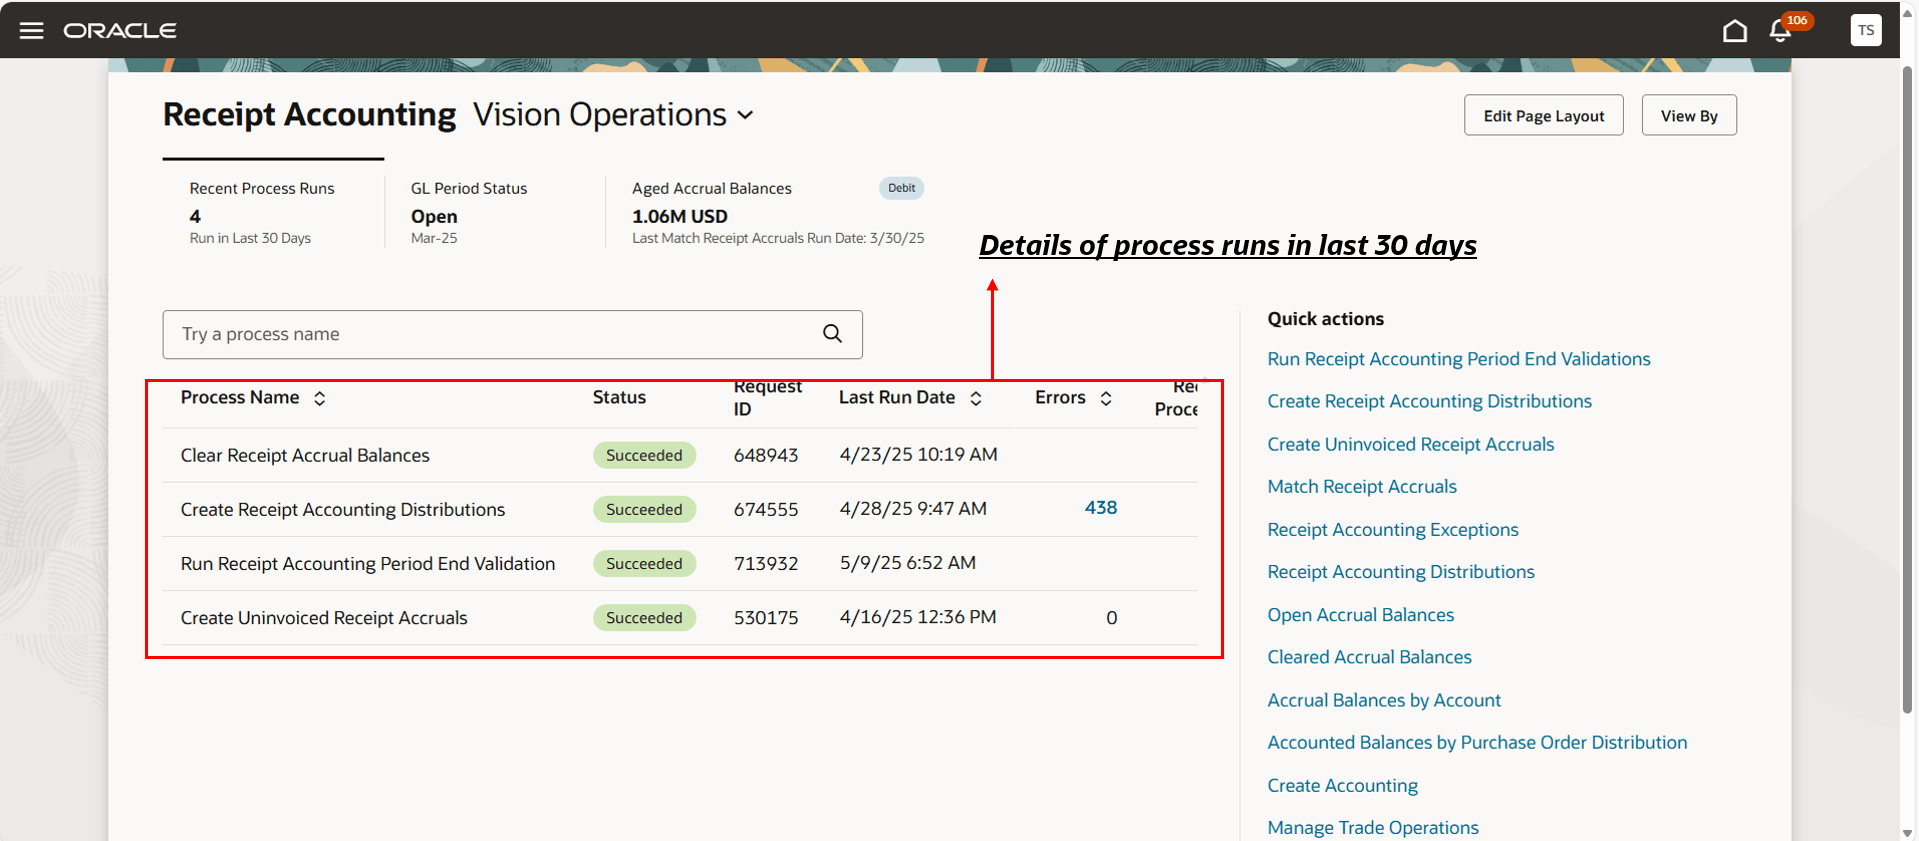Open Accounted Balances by Purchase Order Distribution
Screen dimensions: 1919x841
point(1477,742)
